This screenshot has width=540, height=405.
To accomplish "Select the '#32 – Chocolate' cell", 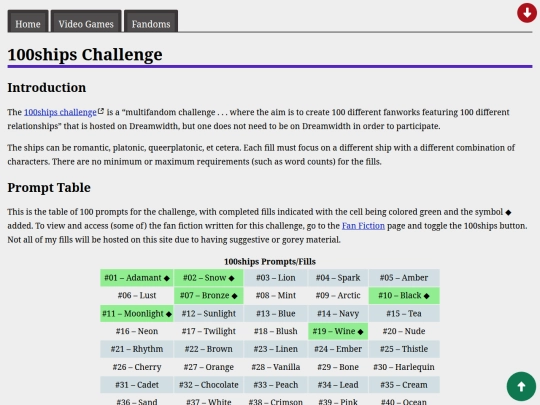I will point(208,385).
